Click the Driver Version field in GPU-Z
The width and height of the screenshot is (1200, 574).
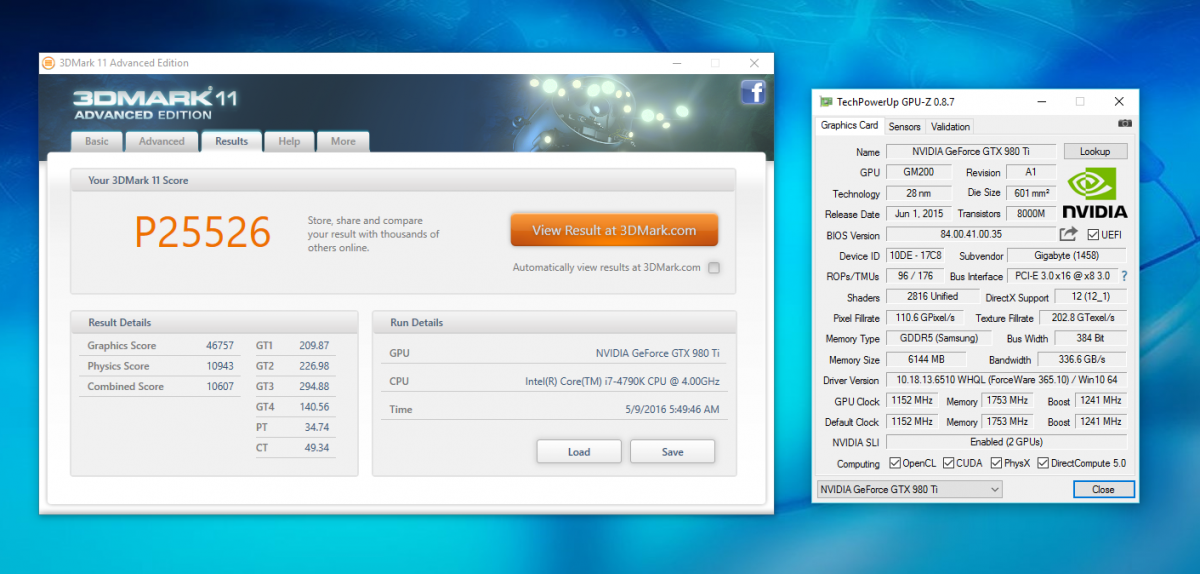[1006, 380]
